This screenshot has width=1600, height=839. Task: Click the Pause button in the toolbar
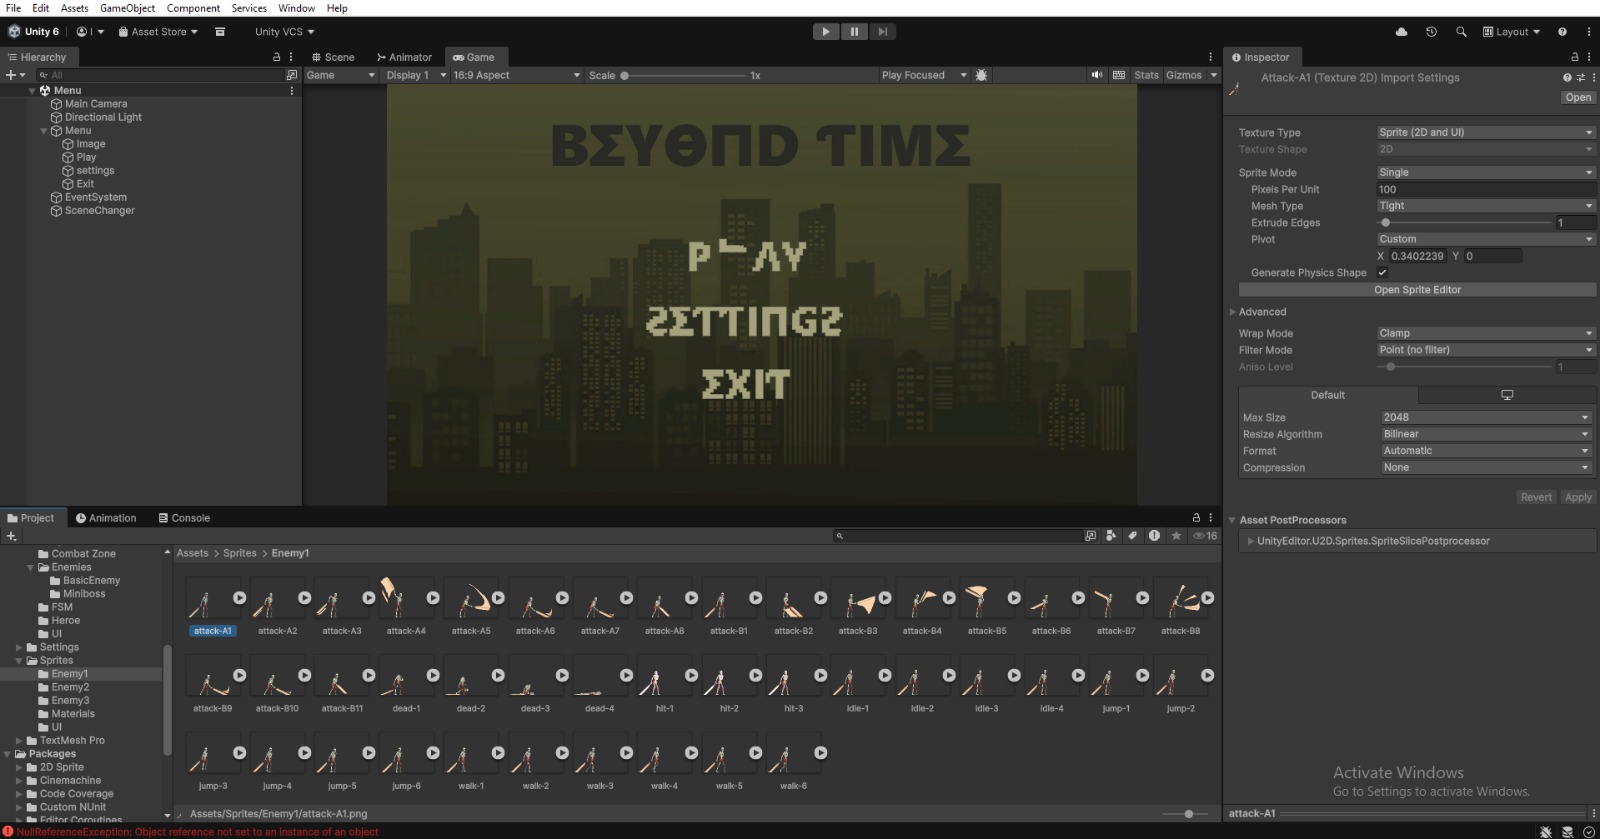[854, 32]
